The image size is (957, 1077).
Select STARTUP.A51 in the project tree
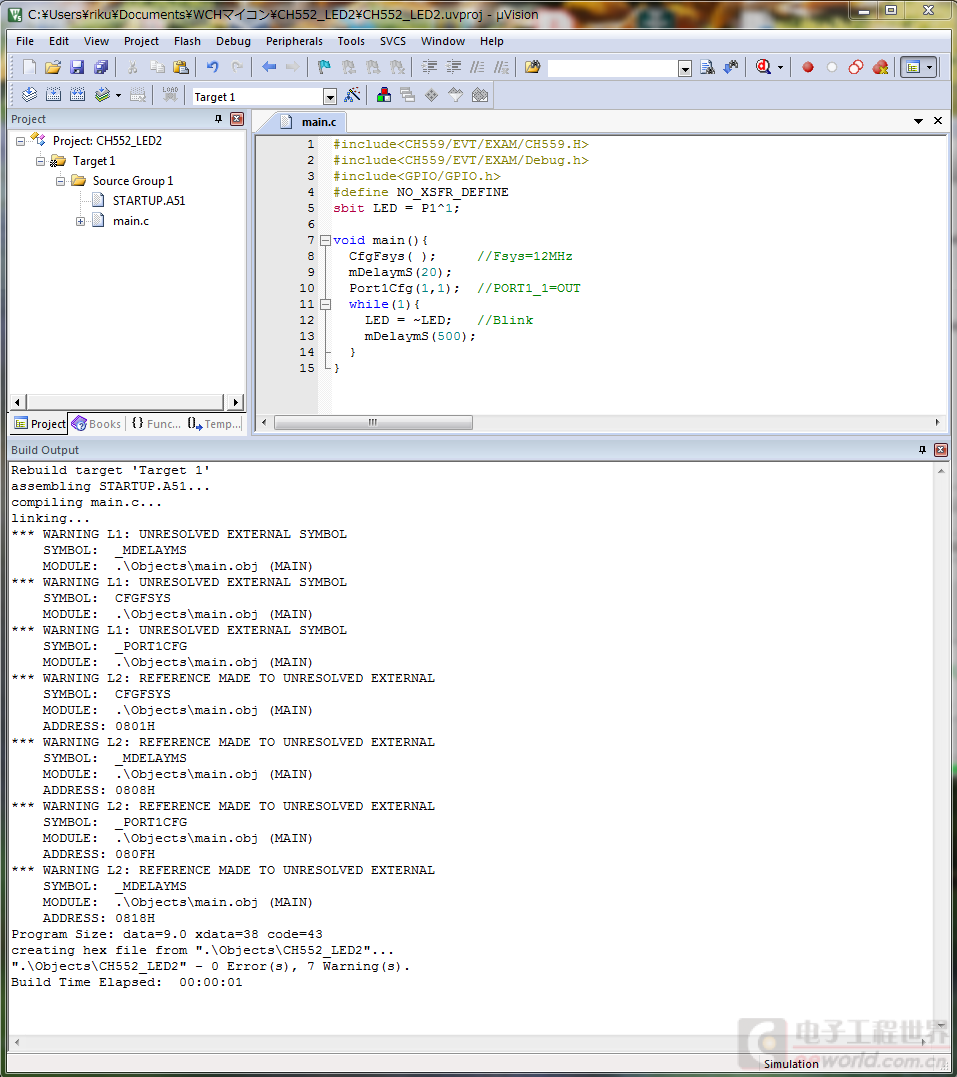[149, 201]
